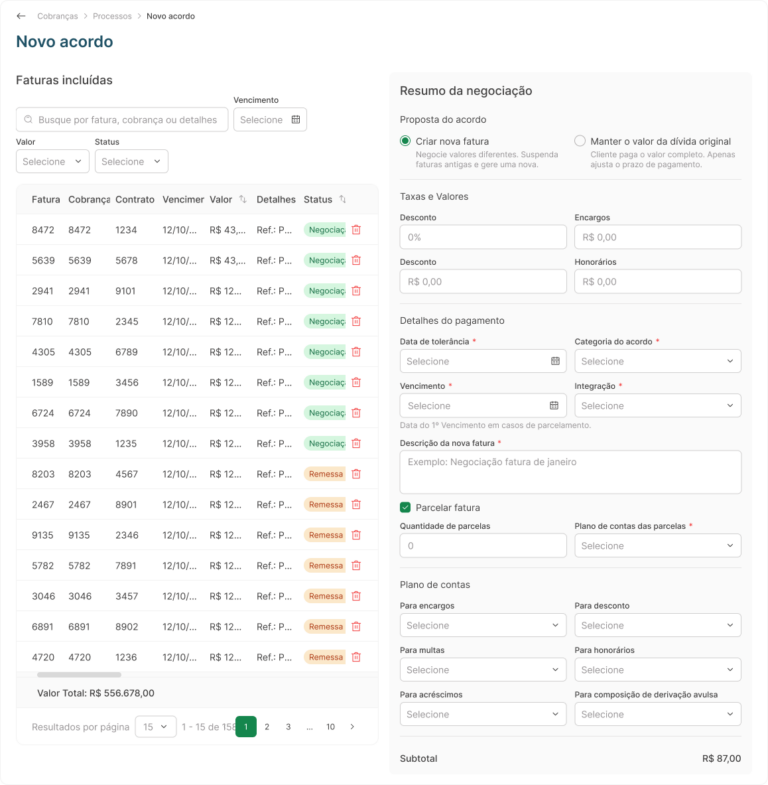Viewport: 768px width, 785px height.
Task: Open the Categoria do acordo dropdown
Action: tap(658, 361)
